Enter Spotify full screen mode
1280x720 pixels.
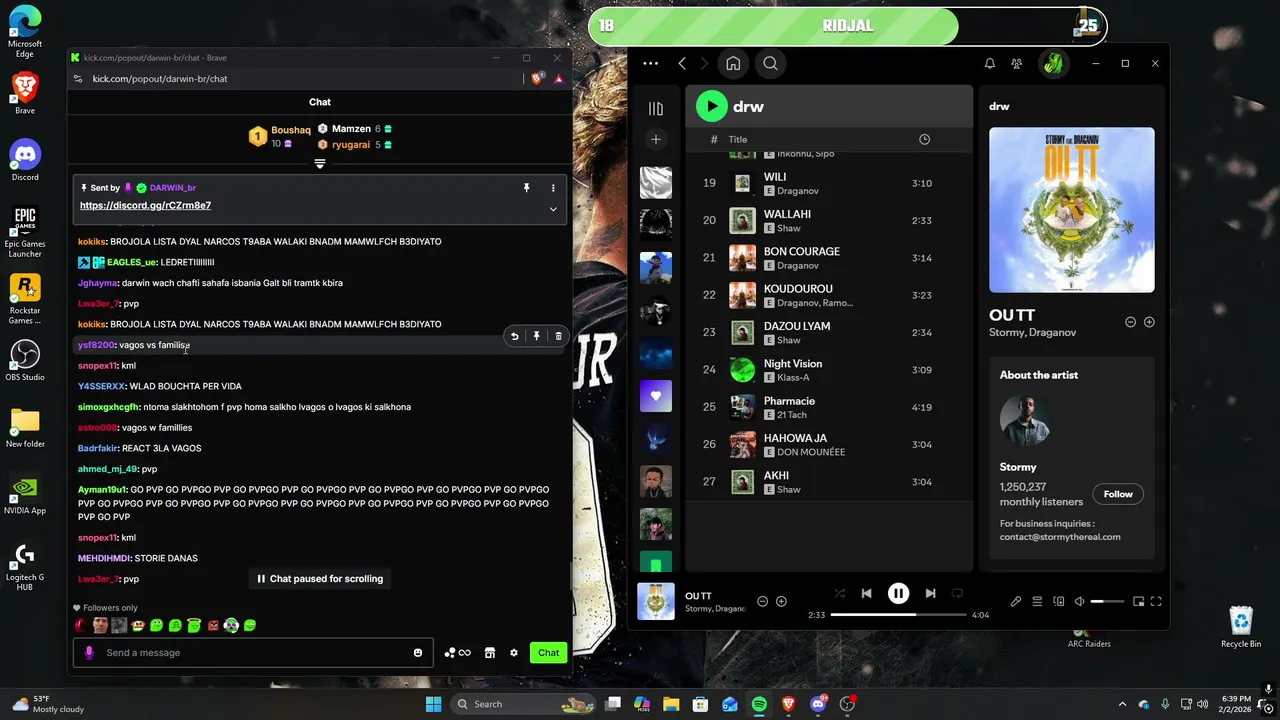coord(1156,601)
